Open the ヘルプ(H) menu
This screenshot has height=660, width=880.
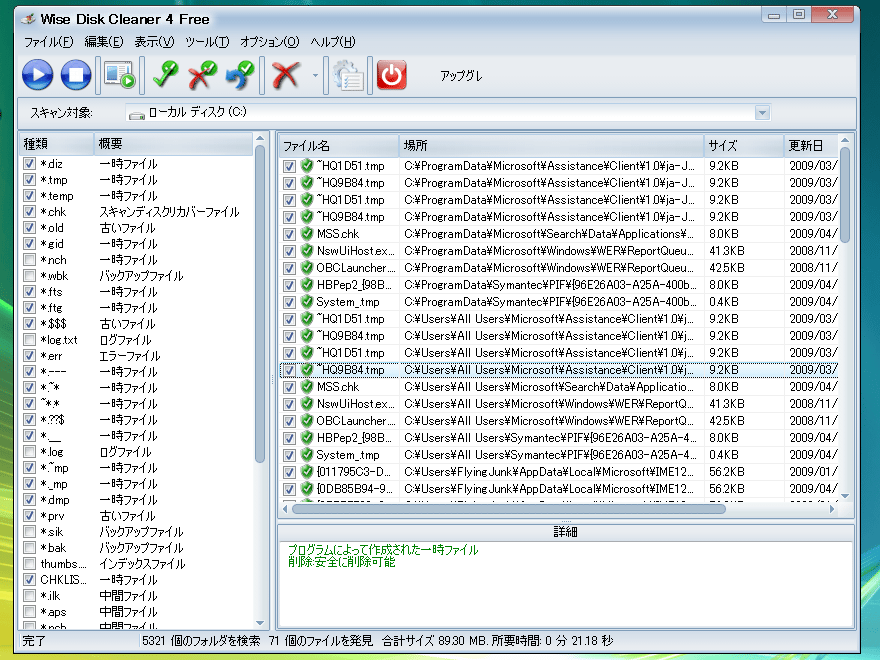pos(333,42)
